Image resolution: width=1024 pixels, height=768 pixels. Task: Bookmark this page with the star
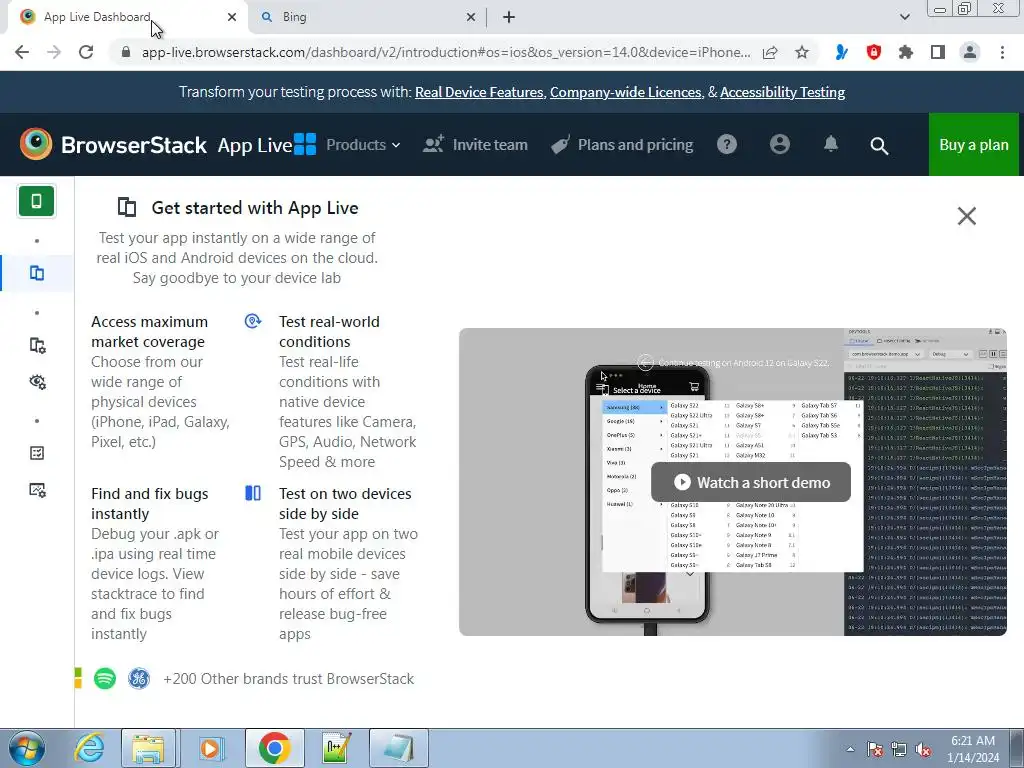coord(802,52)
